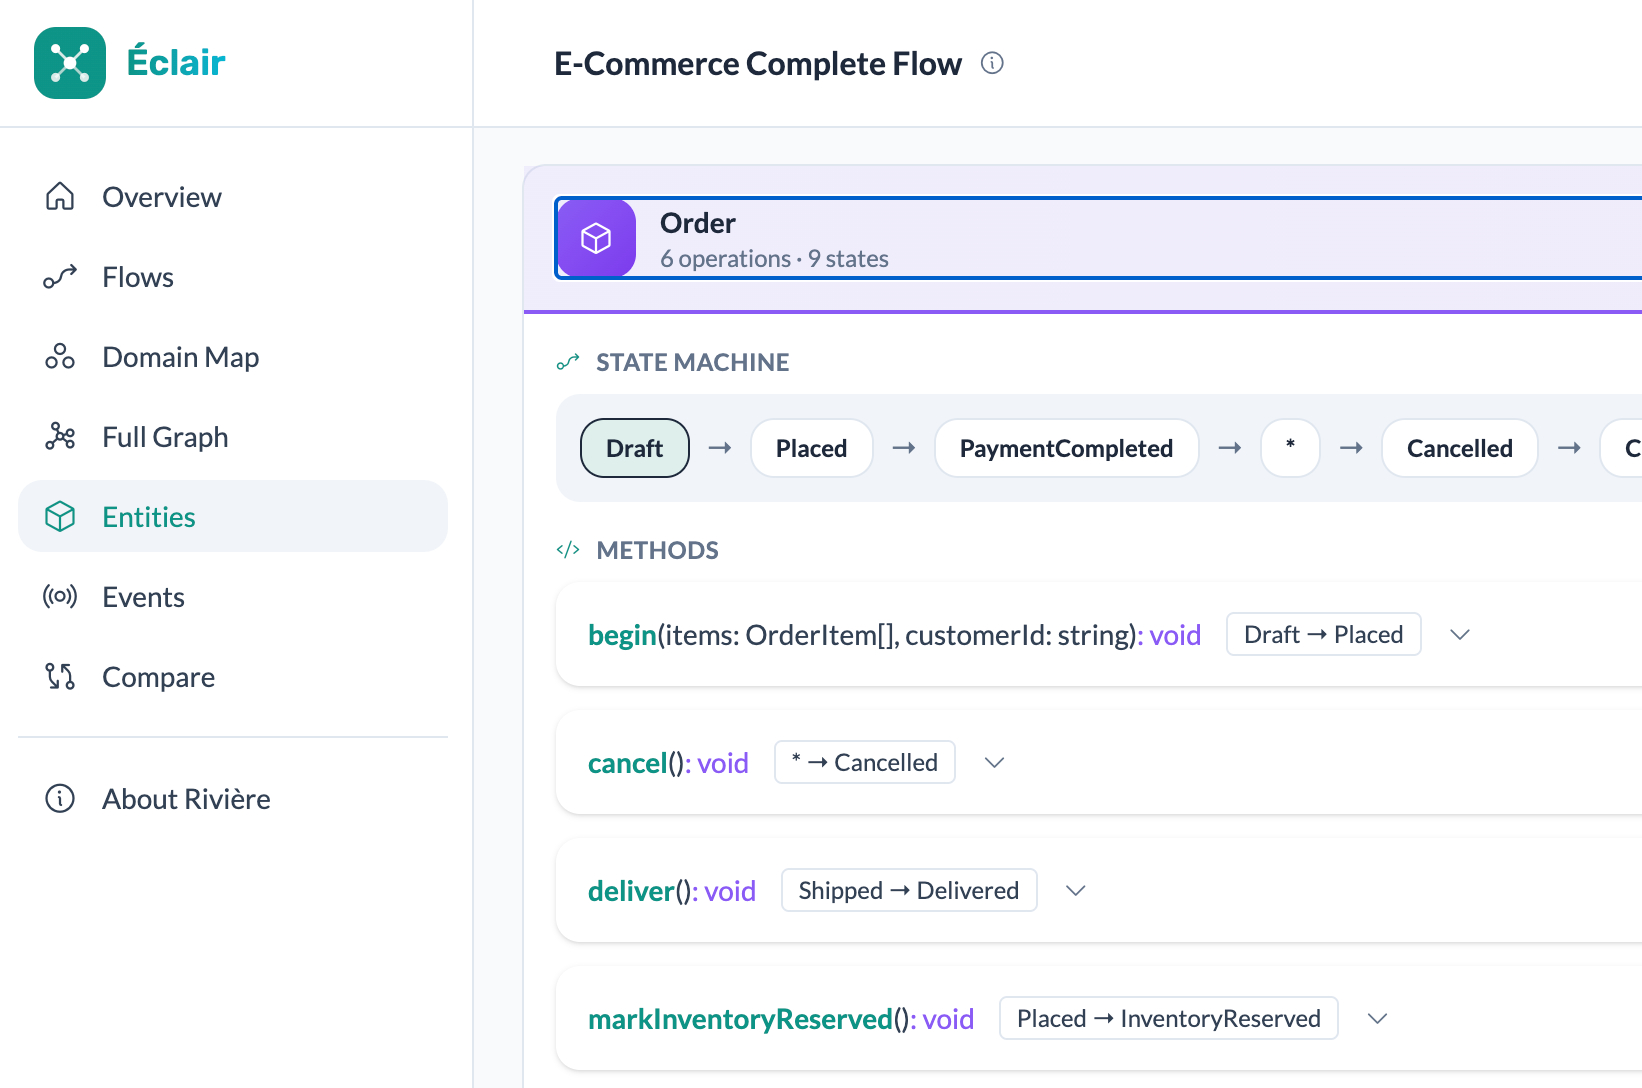Select the PaymentCompleted state pill
Image resolution: width=1642 pixels, height=1088 pixels.
coord(1066,449)
